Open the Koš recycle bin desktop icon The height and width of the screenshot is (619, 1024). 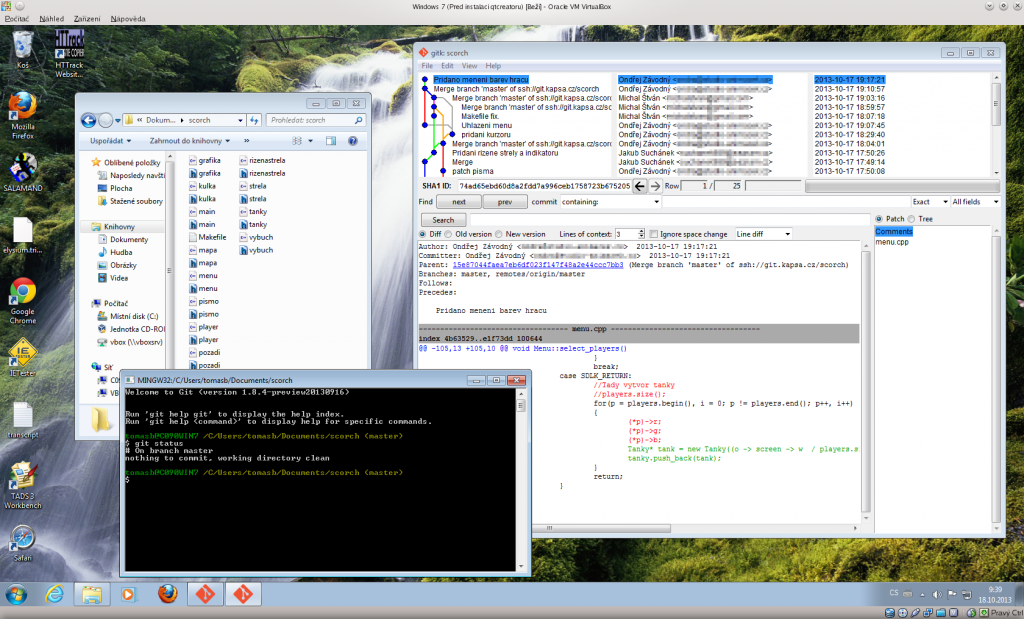point(22,49)
